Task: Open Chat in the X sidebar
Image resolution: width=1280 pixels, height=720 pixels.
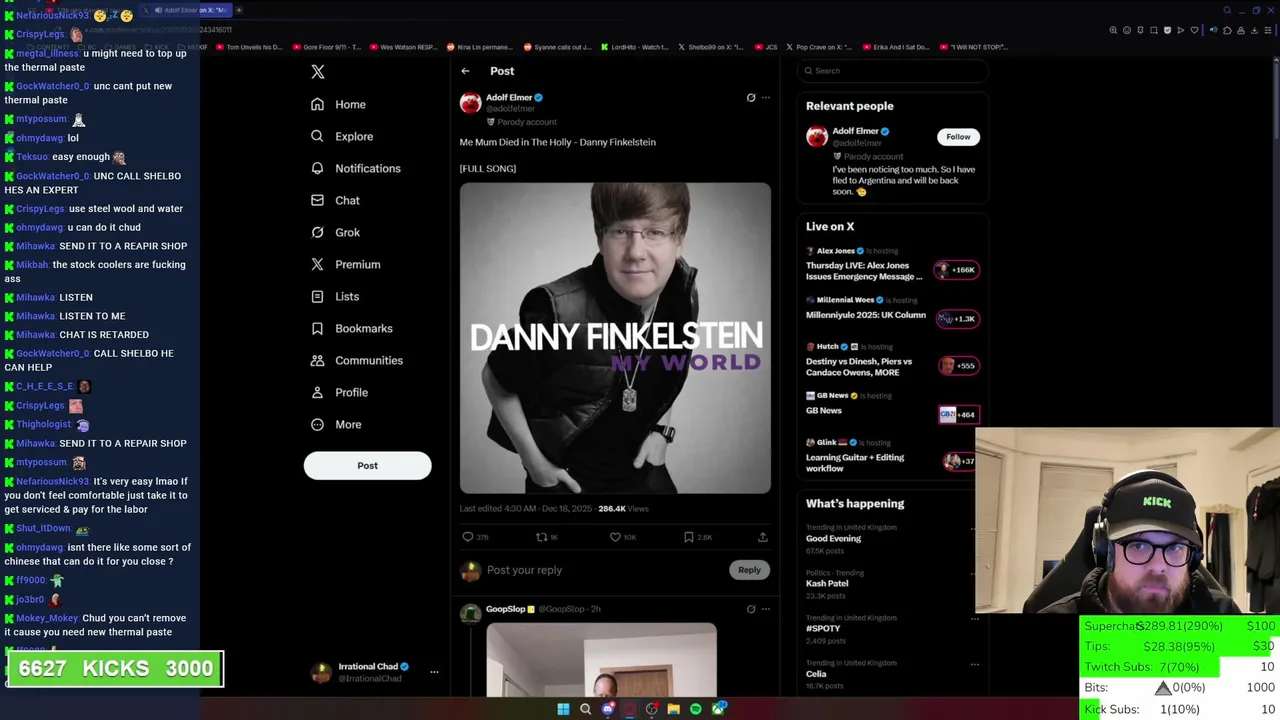Action: (335, 200)
